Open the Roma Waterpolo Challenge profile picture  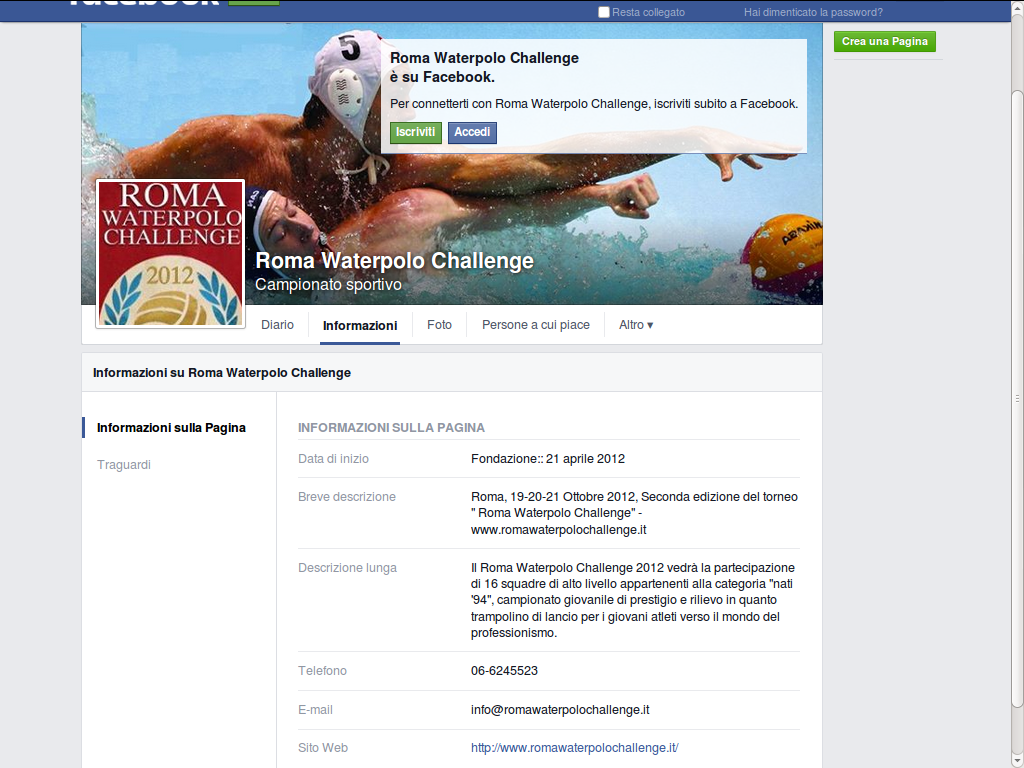coord(170,253)
